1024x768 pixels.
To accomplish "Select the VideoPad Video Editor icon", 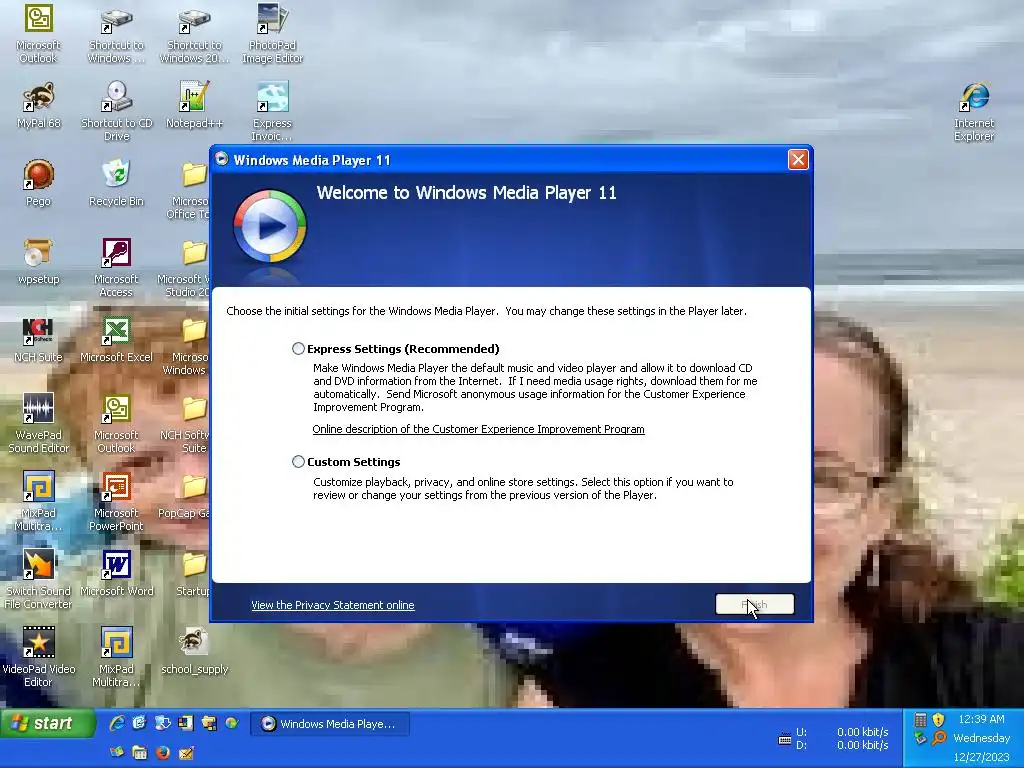I will 38,657.
